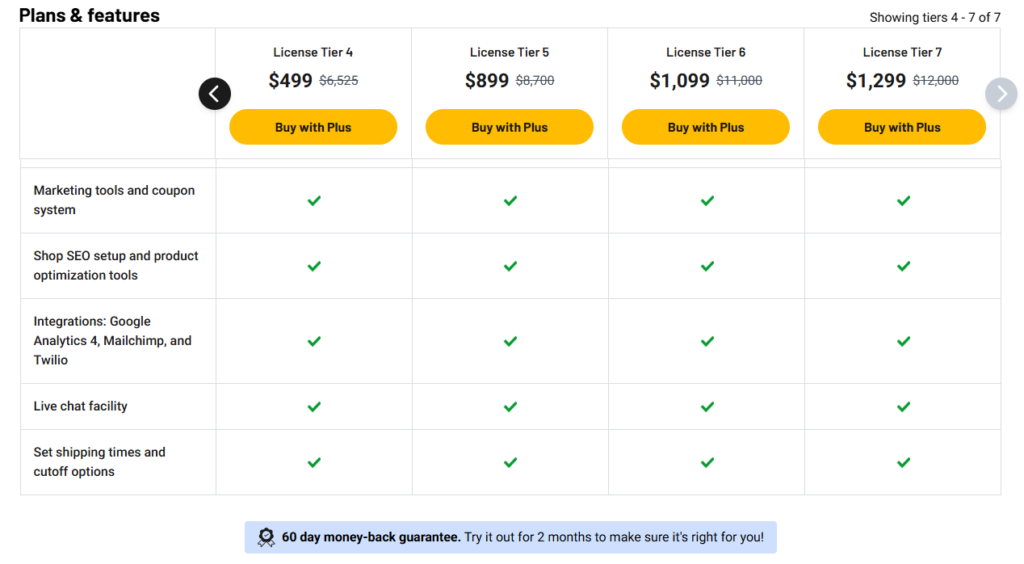Click Tier 4 Live chat facility checkmark
The image size is (1024, 564).
tap(314, 407)
